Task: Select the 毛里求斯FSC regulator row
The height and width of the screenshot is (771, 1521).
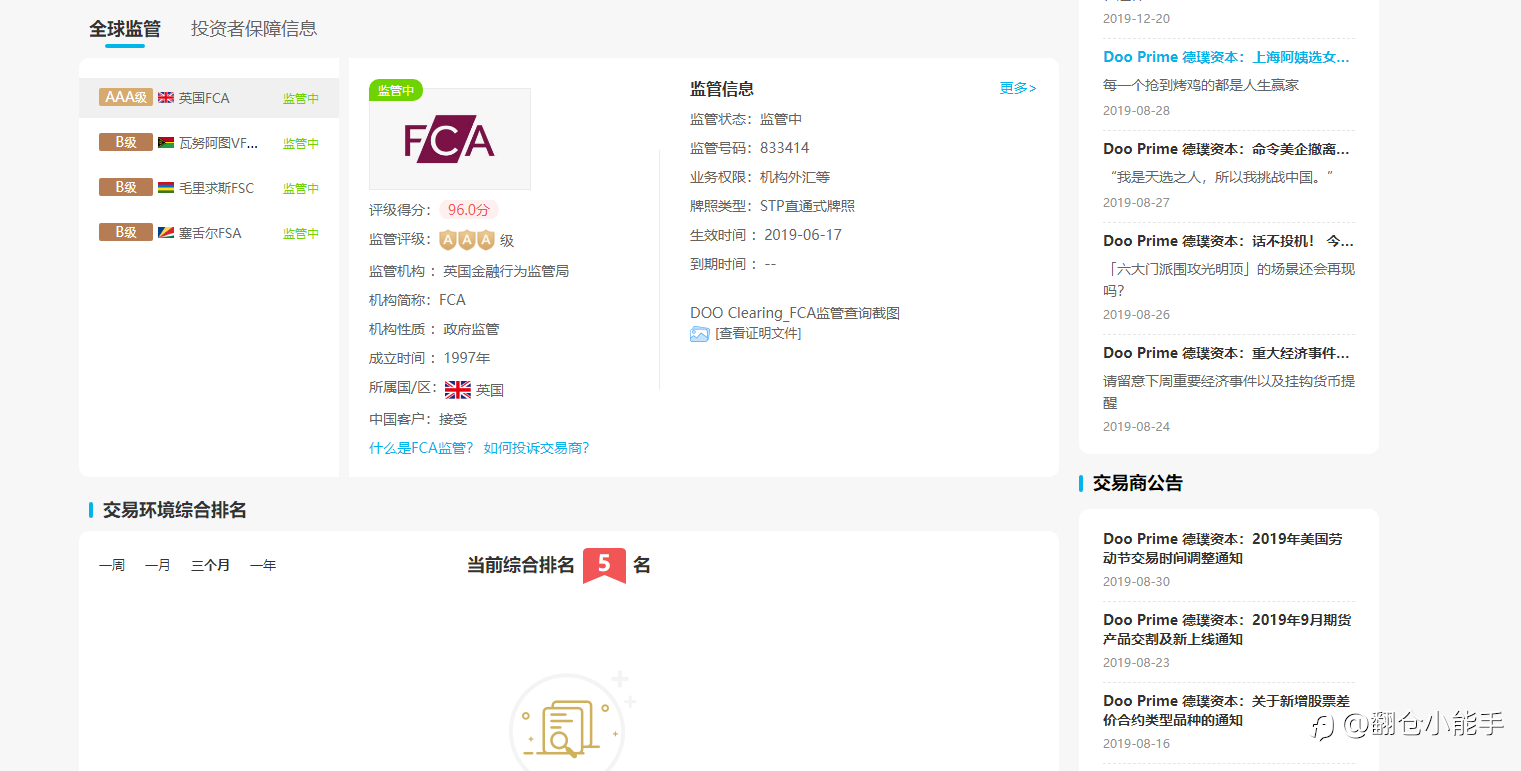Action: 209,188
